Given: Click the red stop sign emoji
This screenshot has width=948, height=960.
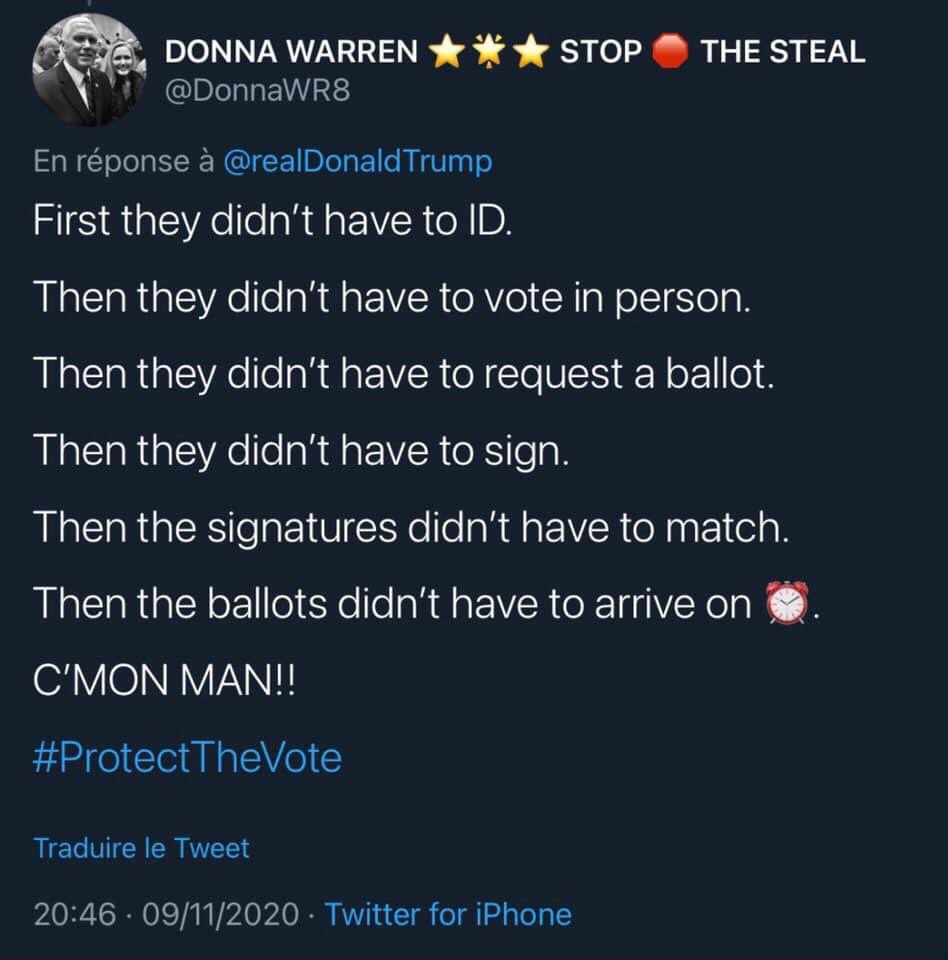Looking at the screenshot, I should coord(670,52).
